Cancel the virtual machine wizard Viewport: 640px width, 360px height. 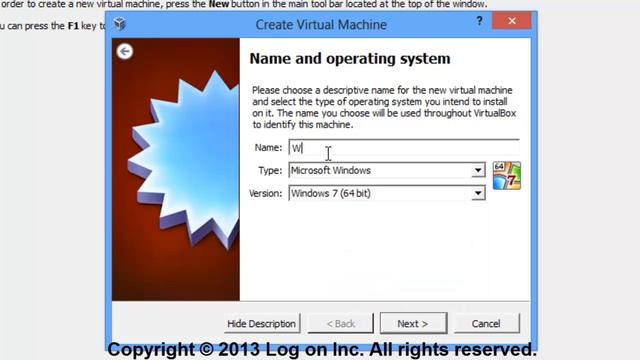click(486, 324)
